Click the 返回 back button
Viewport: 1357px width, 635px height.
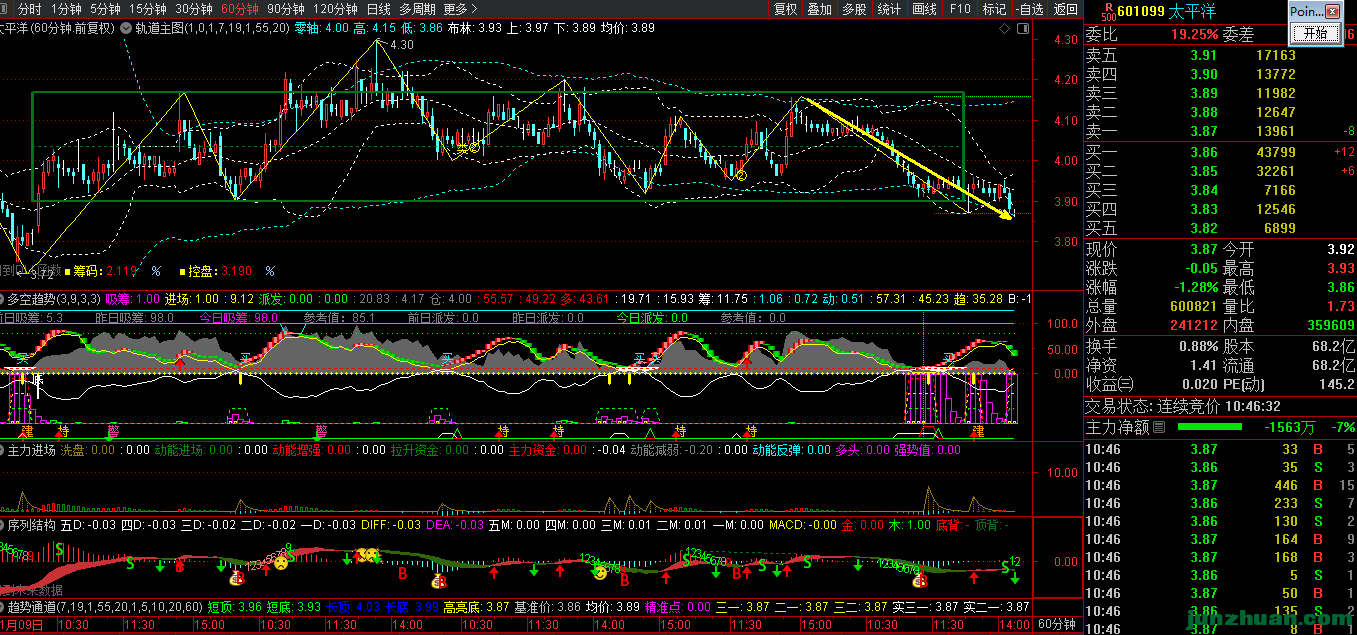(x=1066, y=9)
